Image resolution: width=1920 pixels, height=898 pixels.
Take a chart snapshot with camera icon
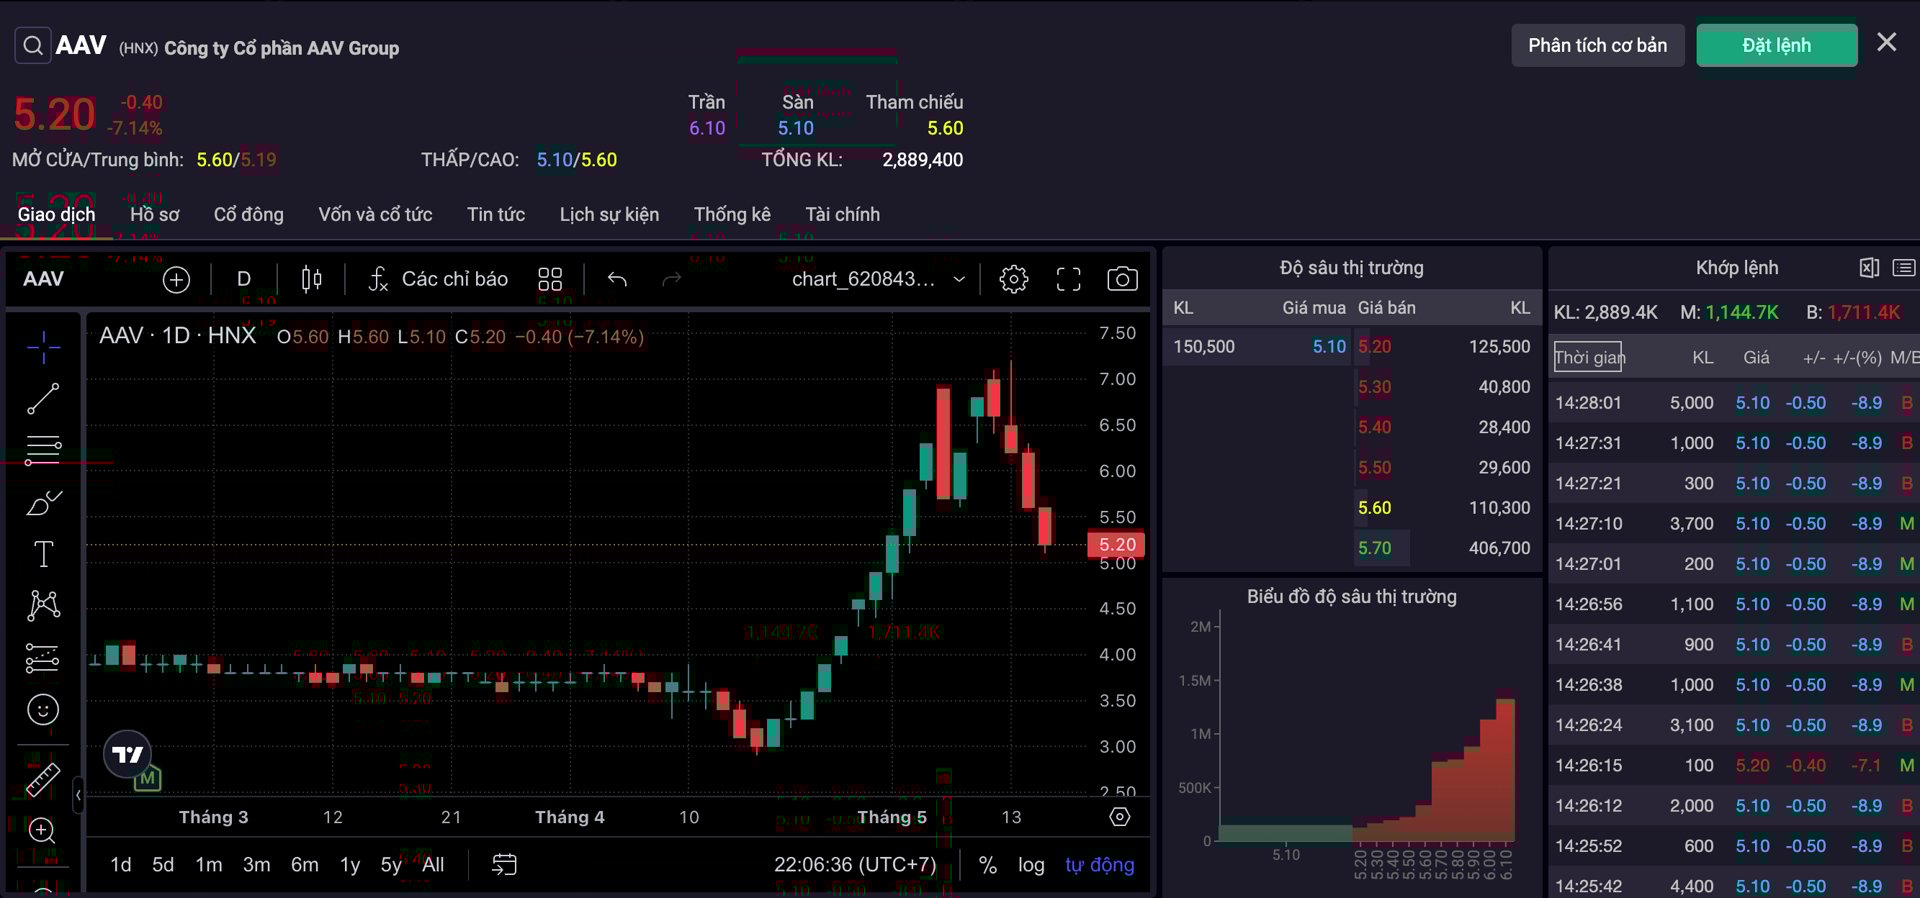[1122, 280]
